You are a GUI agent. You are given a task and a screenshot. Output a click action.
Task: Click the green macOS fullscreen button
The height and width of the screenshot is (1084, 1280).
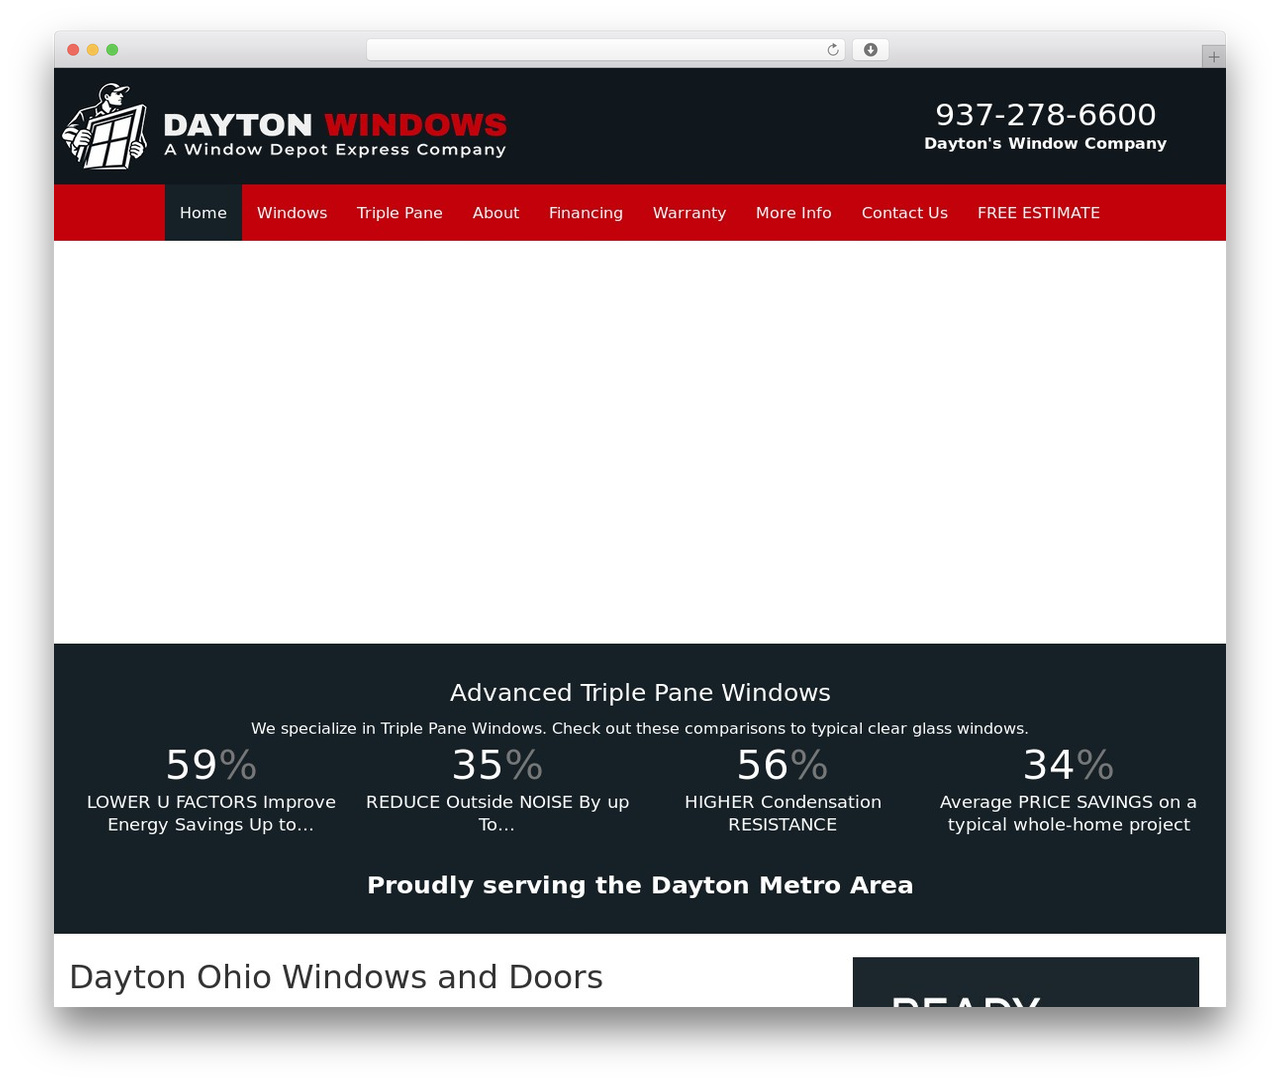[112, 50]
